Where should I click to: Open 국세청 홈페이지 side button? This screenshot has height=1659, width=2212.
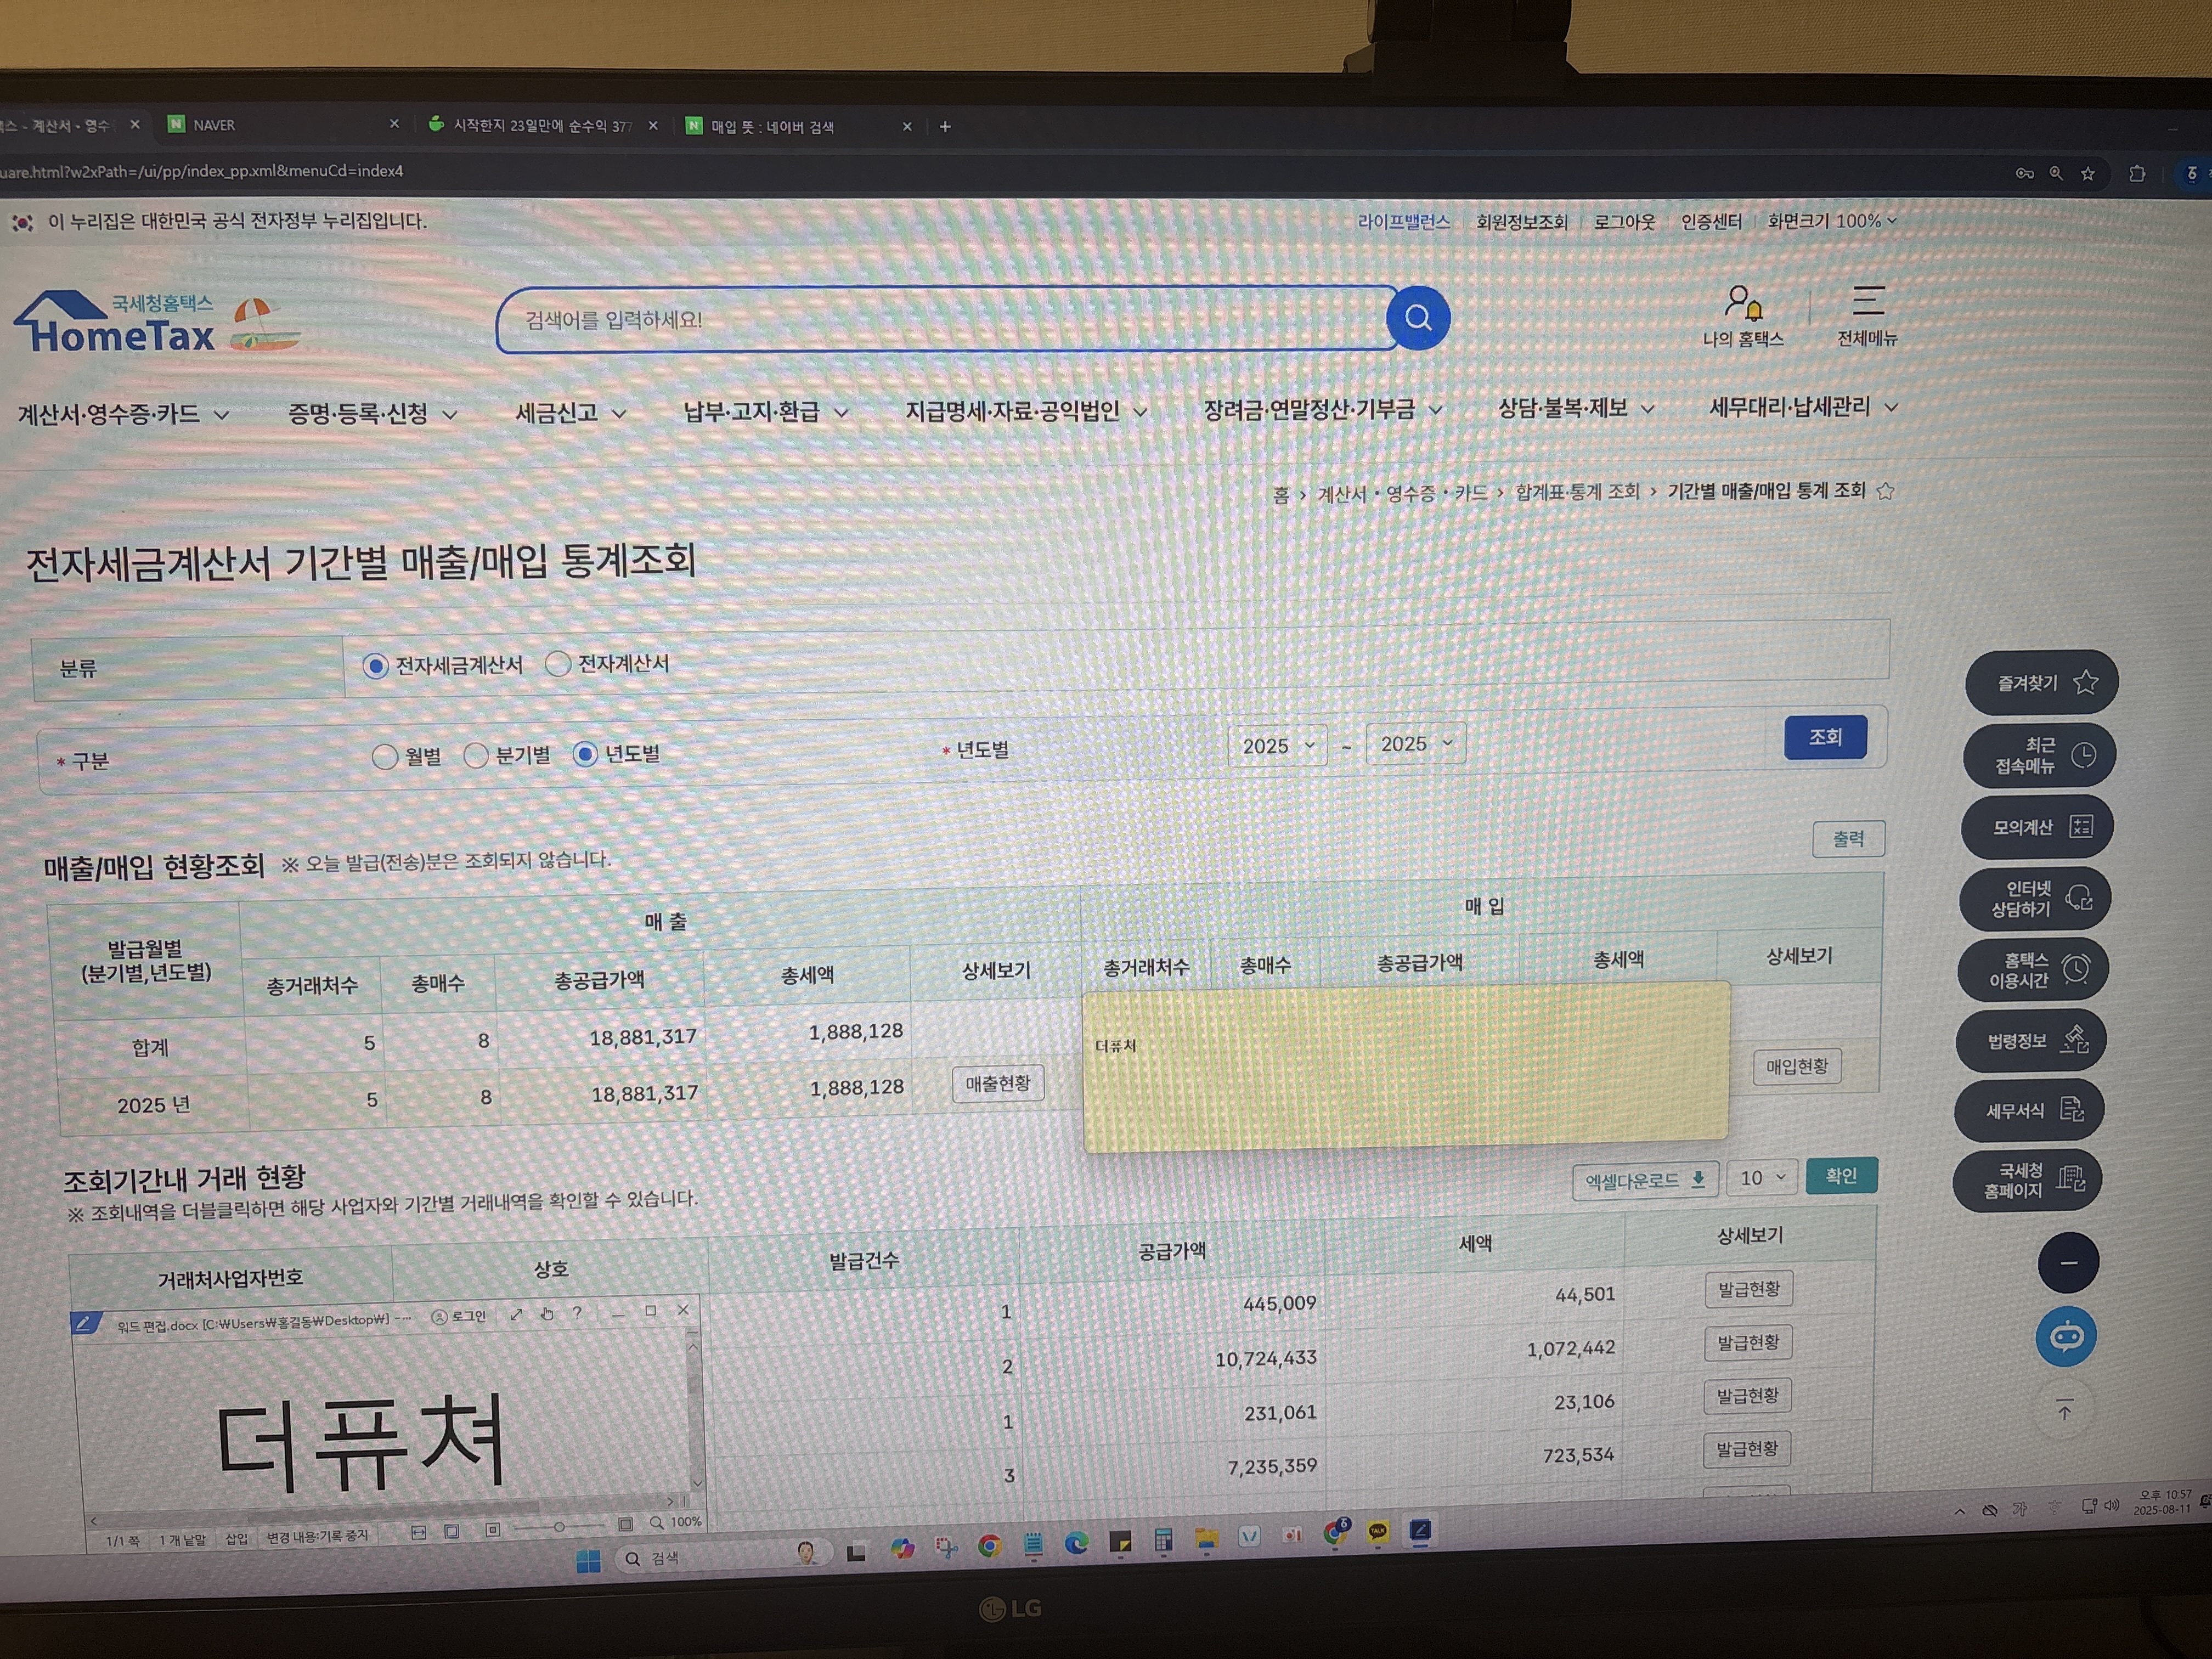click(2027, 1181)
